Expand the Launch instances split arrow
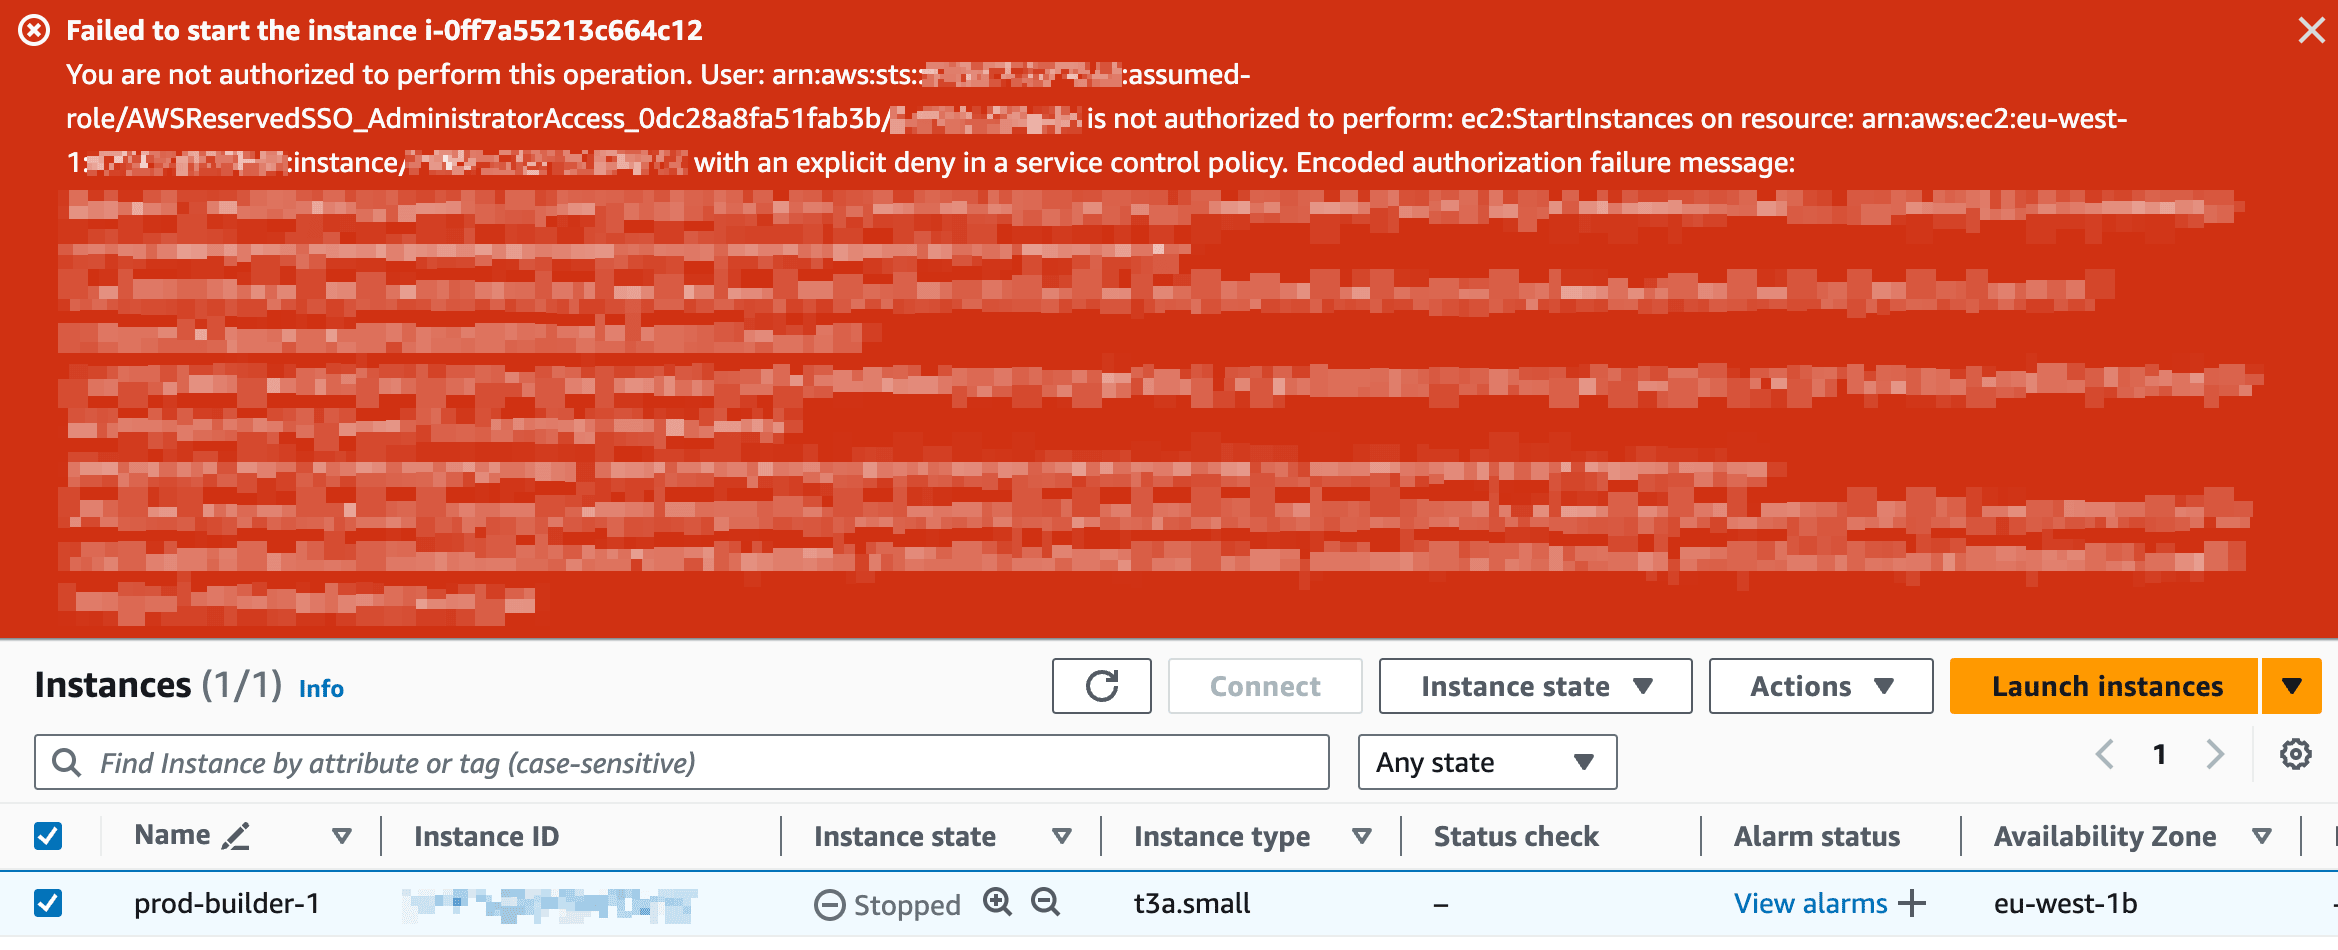 tap(2292, 686)
